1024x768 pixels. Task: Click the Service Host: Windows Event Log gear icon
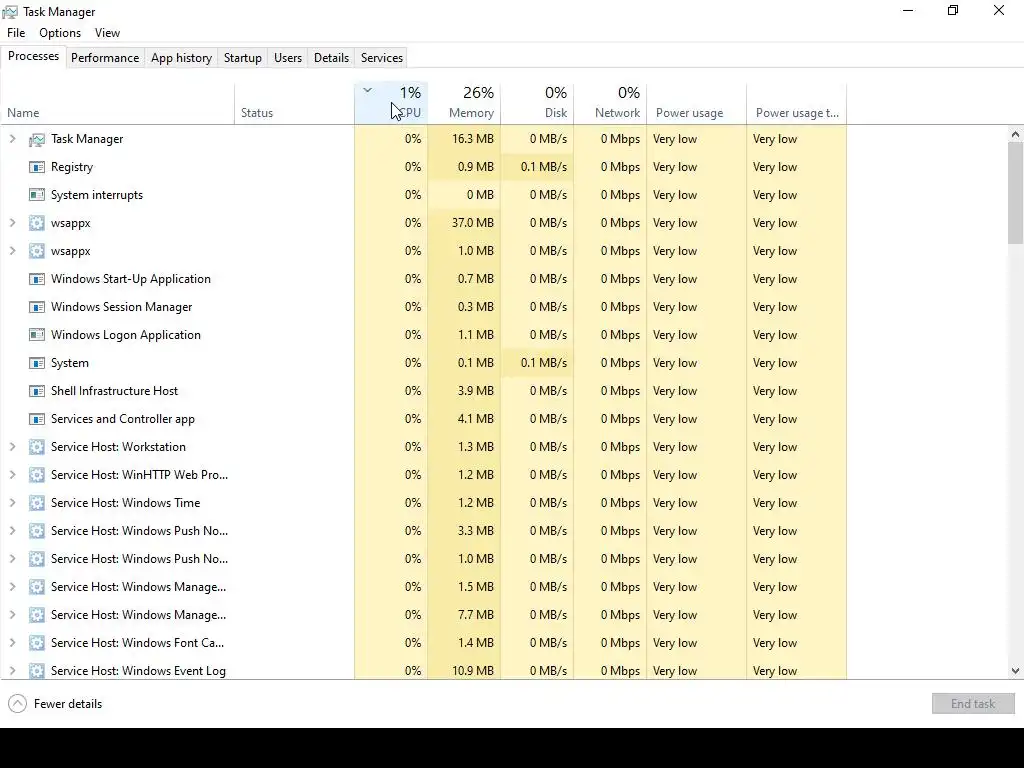[x=37, y=671]
